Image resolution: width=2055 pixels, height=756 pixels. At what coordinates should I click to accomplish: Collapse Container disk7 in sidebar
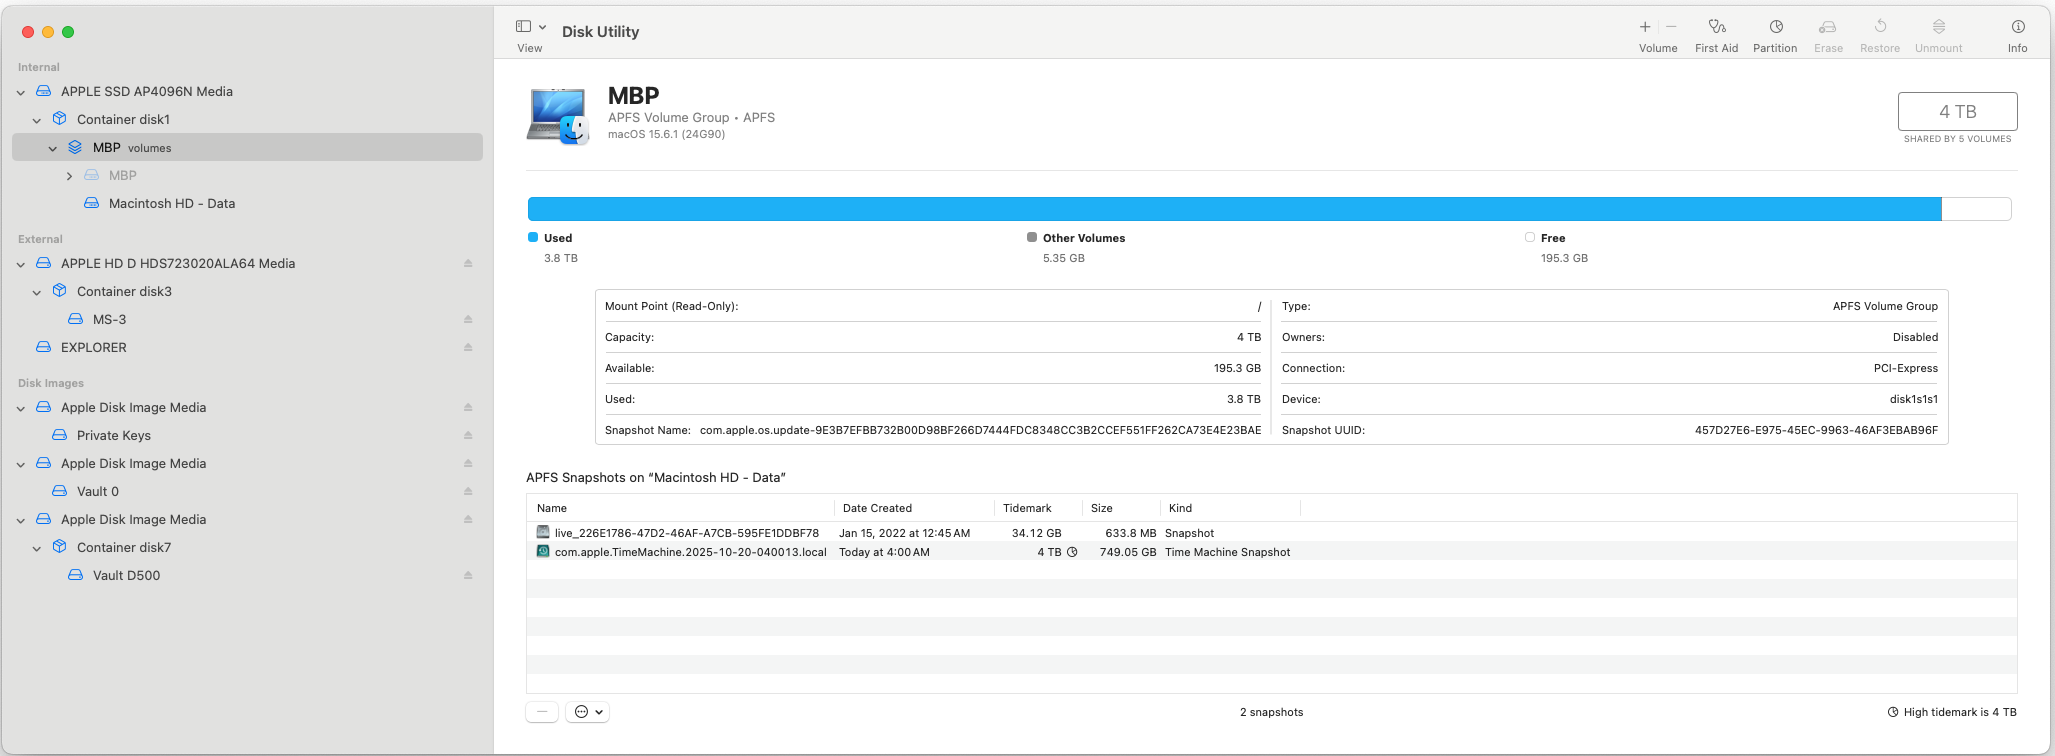37,548
